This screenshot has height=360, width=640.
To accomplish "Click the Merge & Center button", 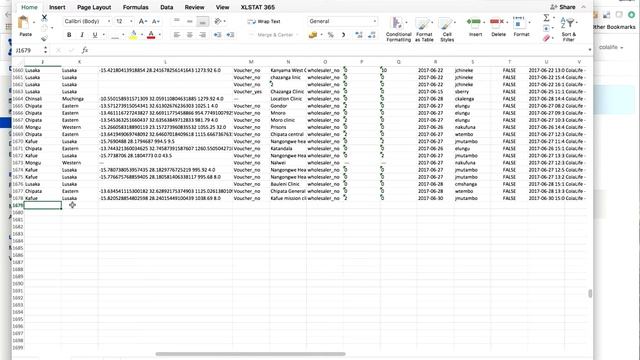I will [271, 35].
